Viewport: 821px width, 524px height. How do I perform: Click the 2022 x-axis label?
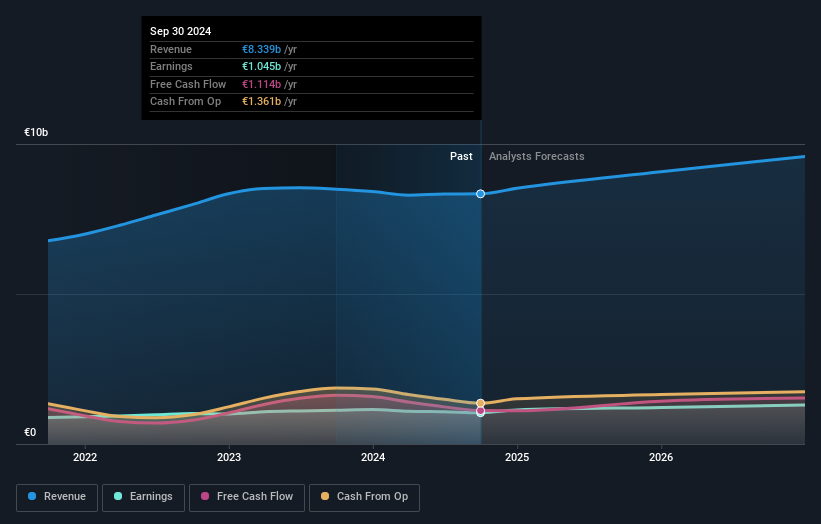pos(85,458)
